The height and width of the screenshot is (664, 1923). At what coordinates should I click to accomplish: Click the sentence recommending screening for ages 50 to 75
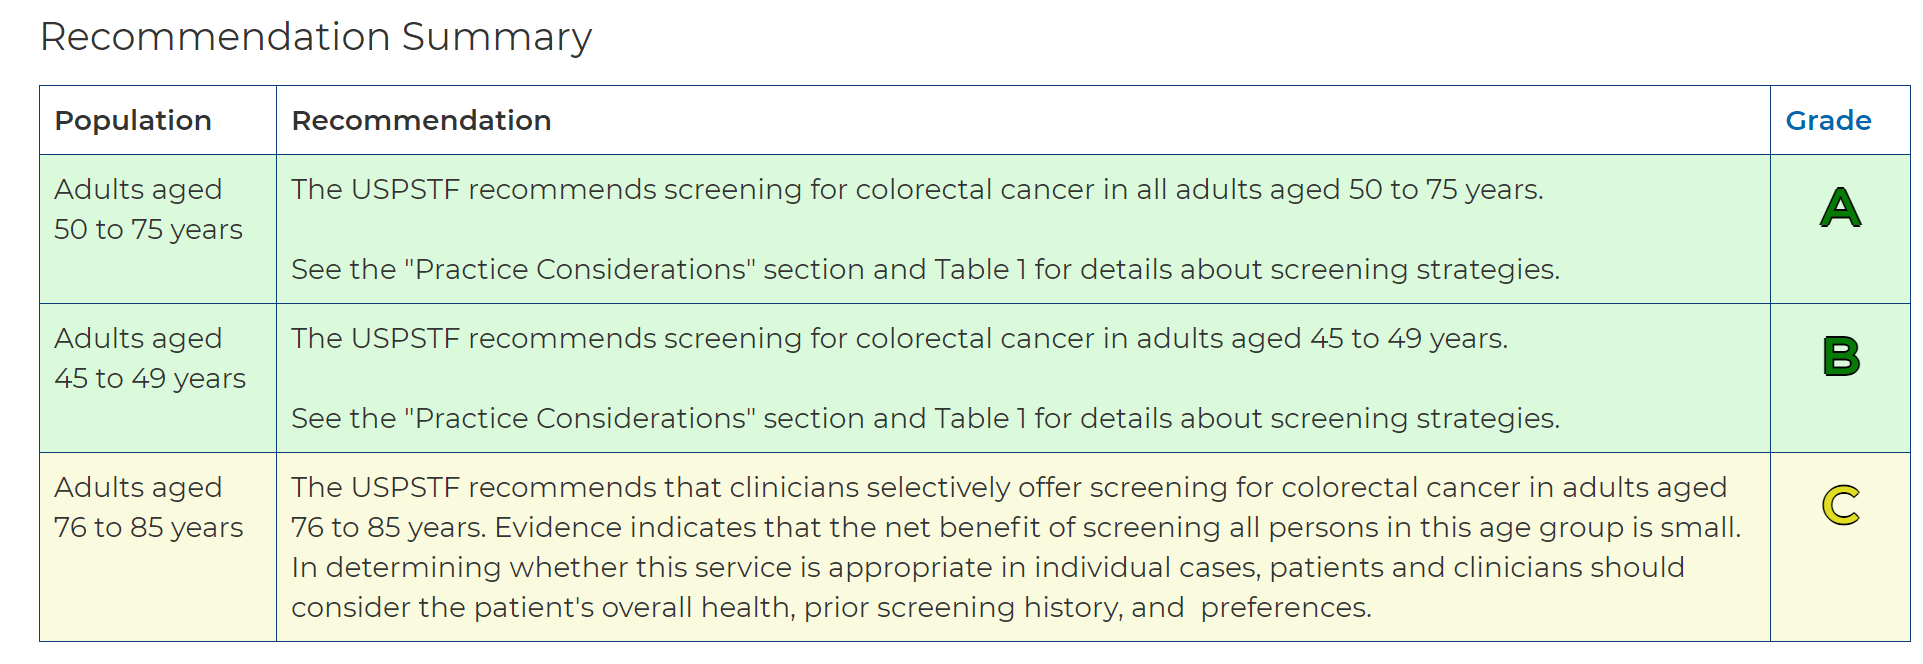point(917,189)
